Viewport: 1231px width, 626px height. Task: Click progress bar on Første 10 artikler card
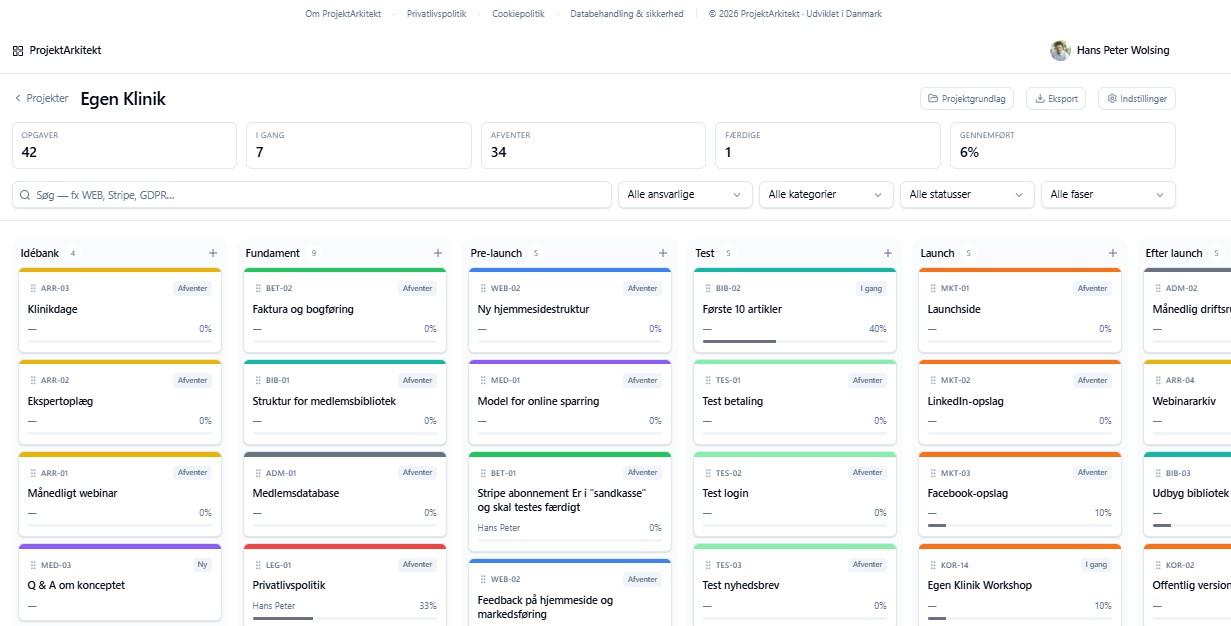794,341
